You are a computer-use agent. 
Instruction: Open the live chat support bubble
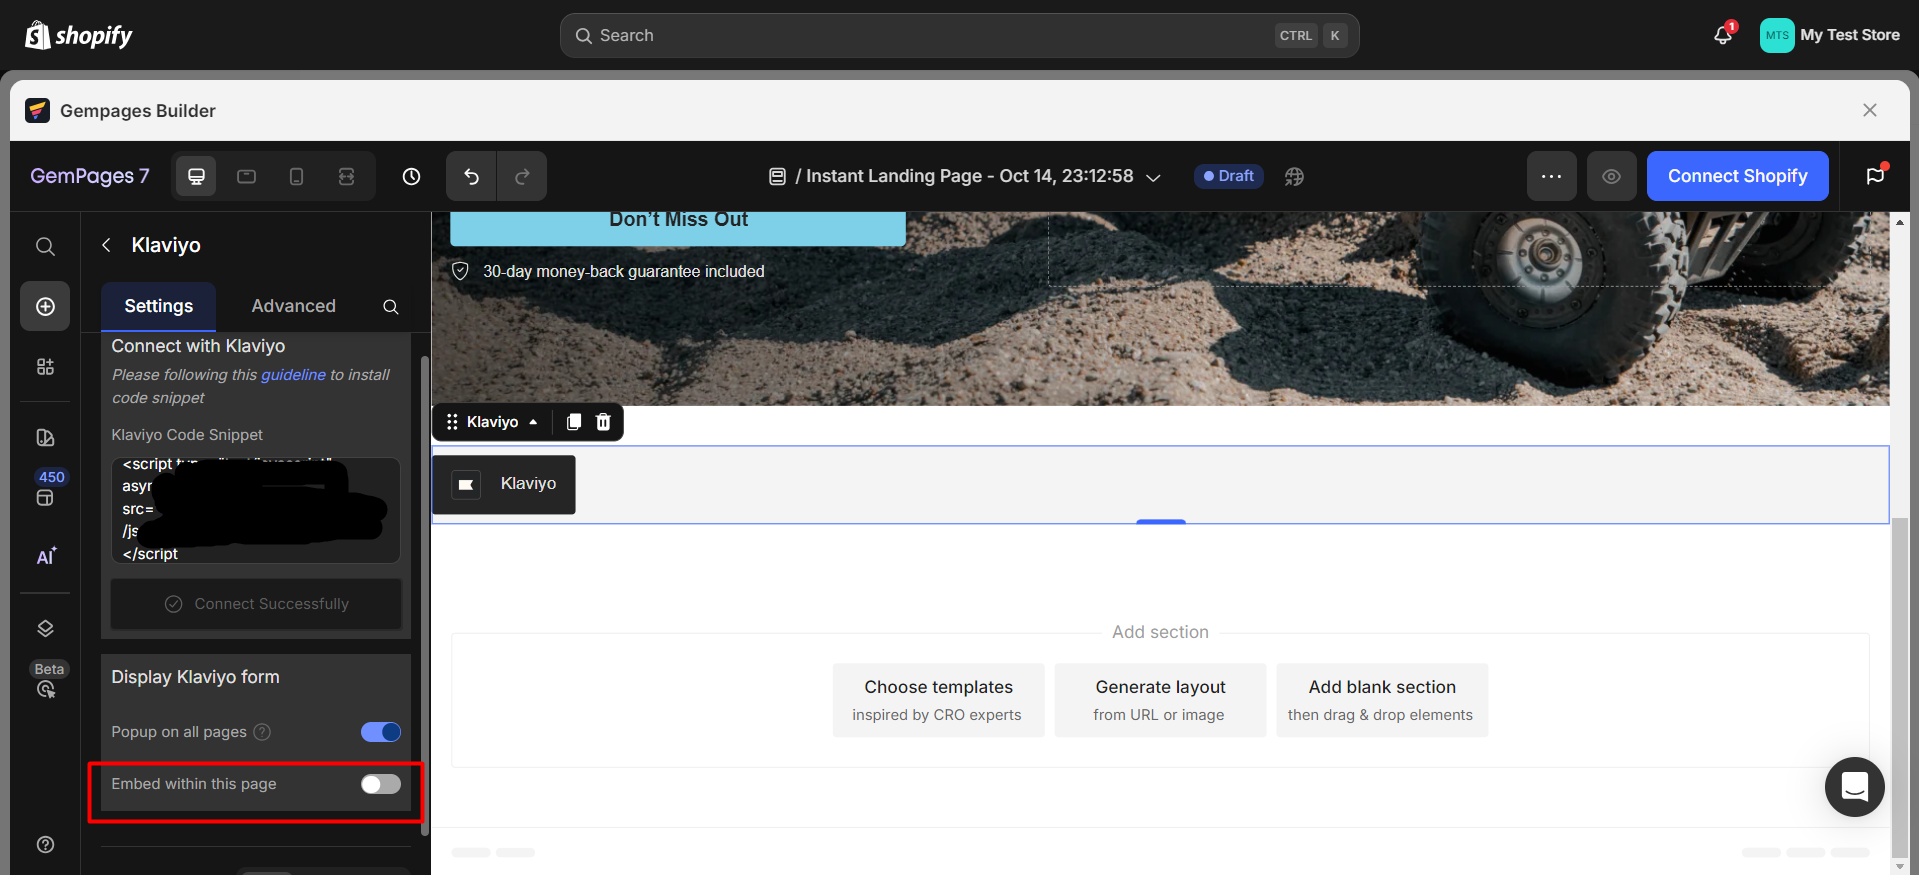pos(1854,787)
